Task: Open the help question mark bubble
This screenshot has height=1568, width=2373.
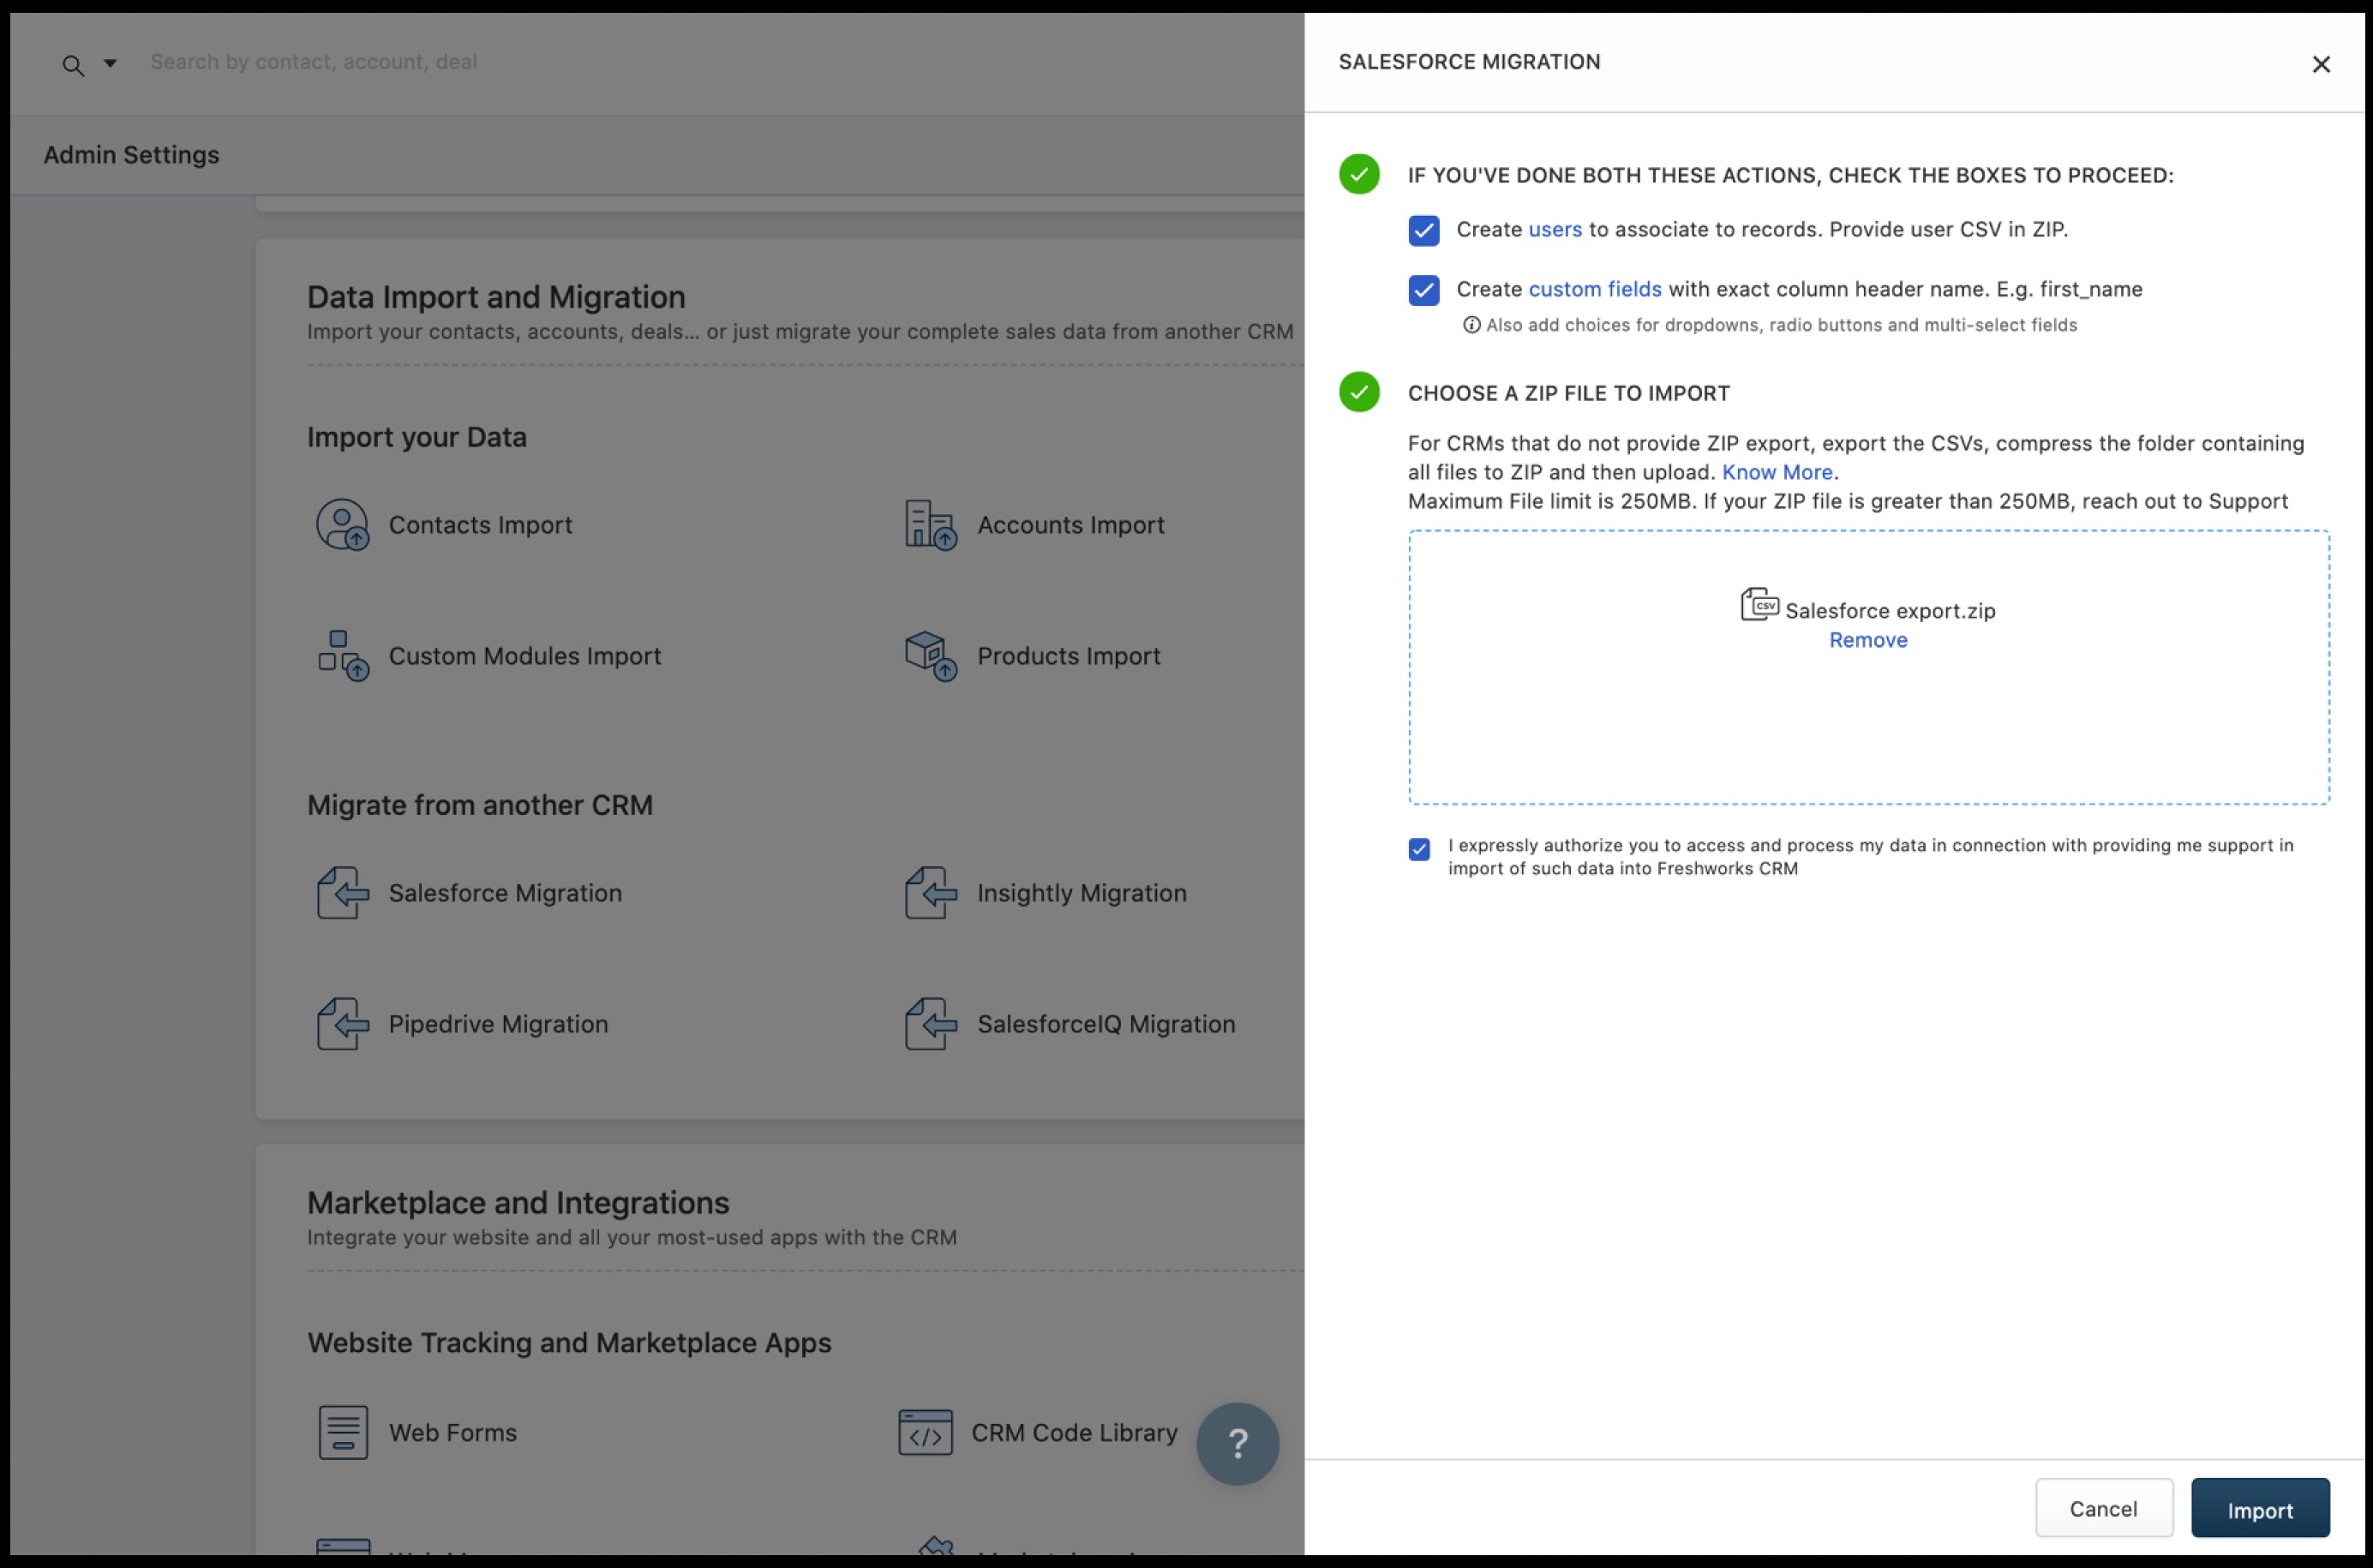Action: coord(1237,1443)
